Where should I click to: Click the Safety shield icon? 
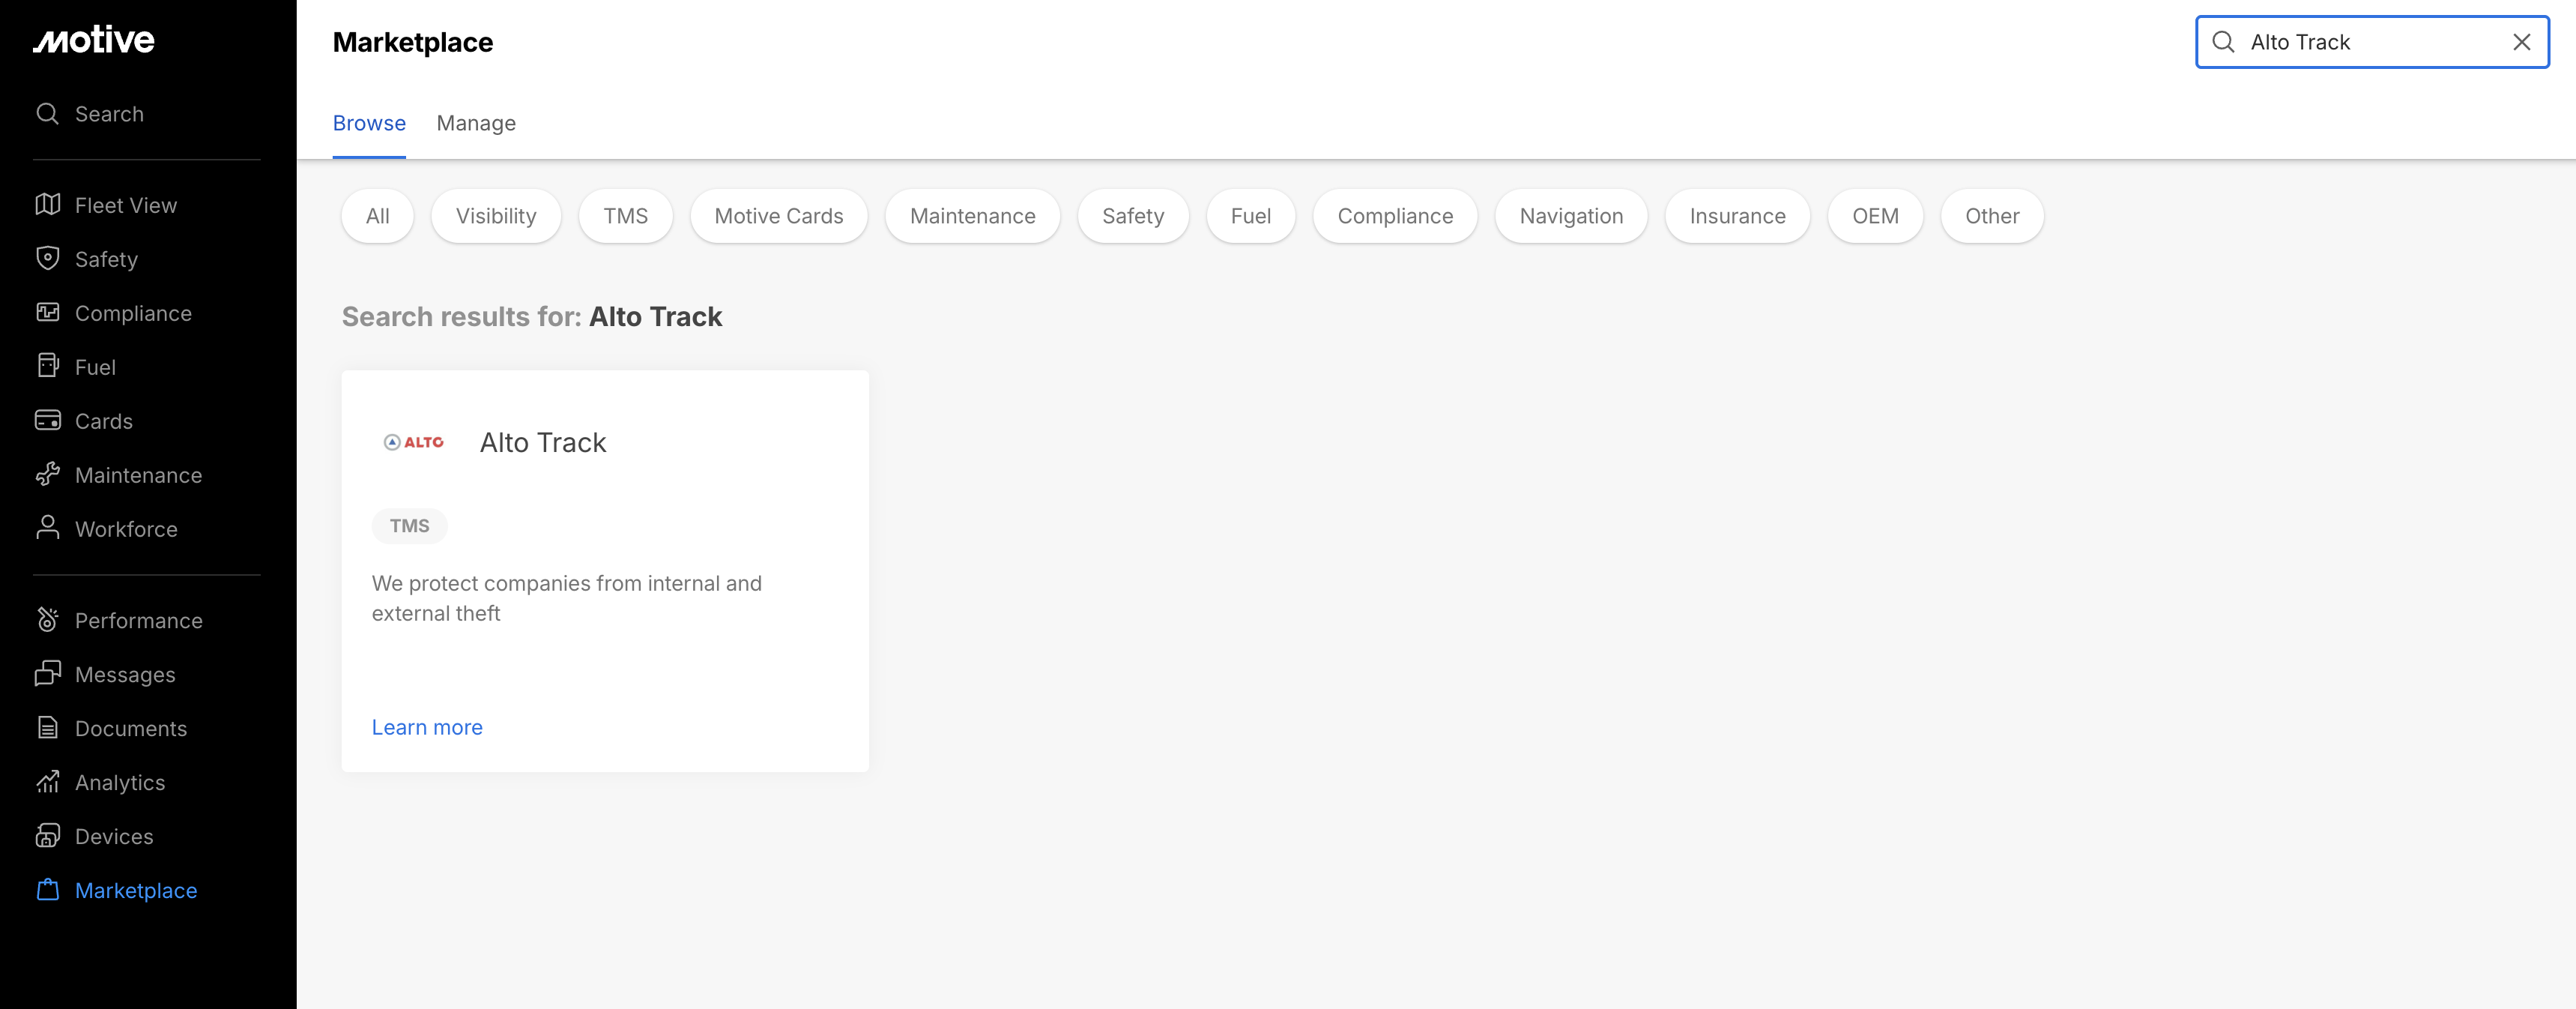point(47,259)
